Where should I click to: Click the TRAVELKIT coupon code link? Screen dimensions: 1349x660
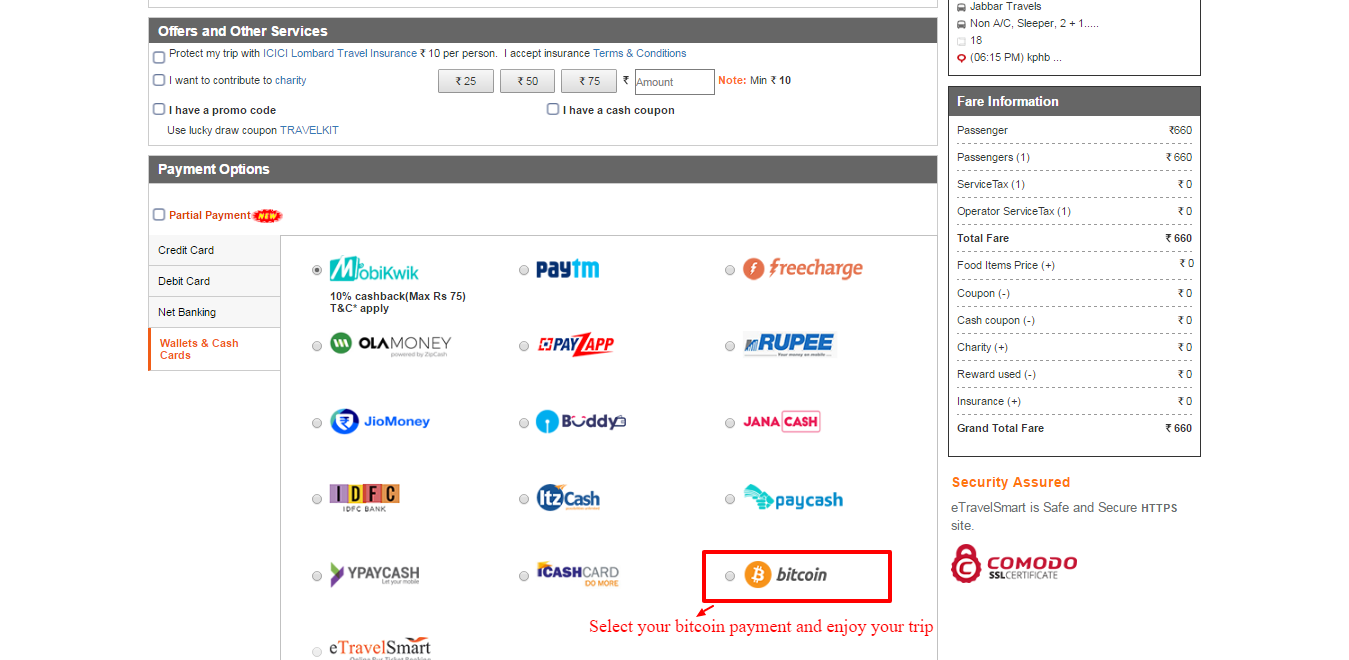click(x=309, y=130)
